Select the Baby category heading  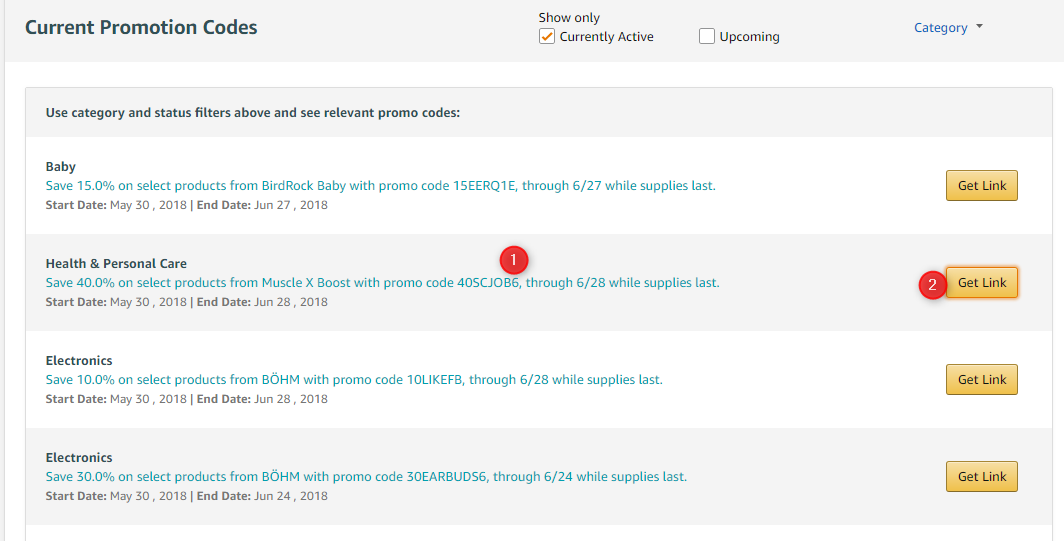61,167
